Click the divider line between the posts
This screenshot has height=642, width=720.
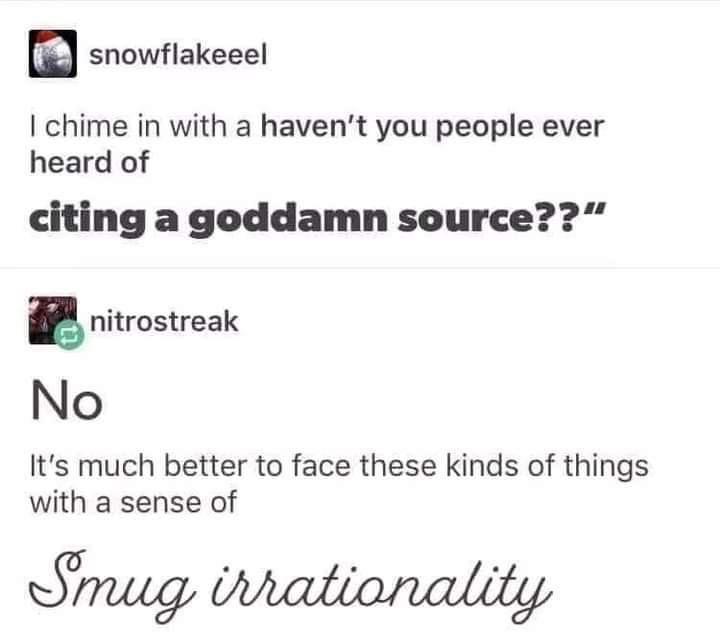point(360,268)
